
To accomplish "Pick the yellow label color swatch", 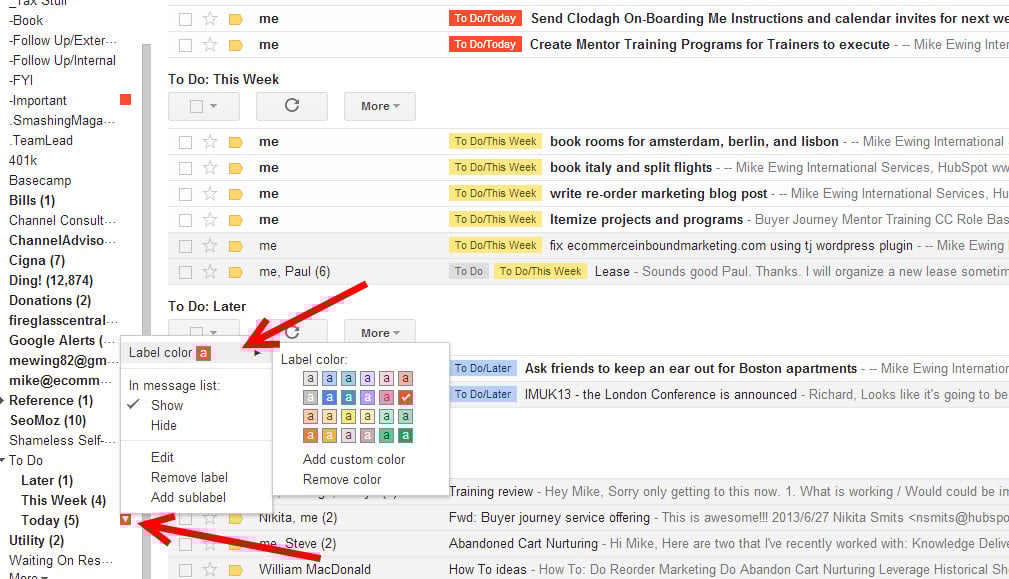I will click(349, 416).
